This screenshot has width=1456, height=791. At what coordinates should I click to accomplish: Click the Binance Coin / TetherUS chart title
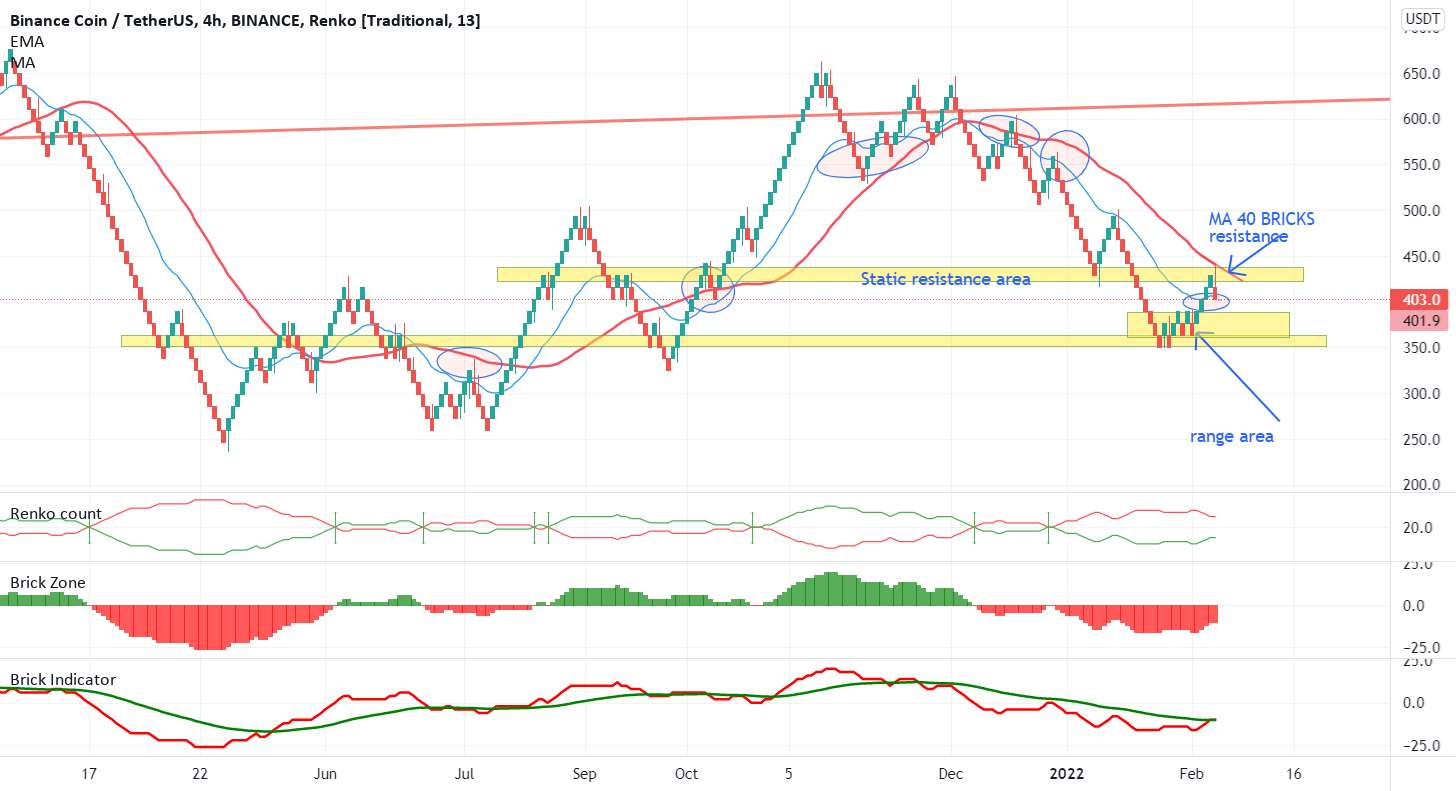(x=245, y=20)
